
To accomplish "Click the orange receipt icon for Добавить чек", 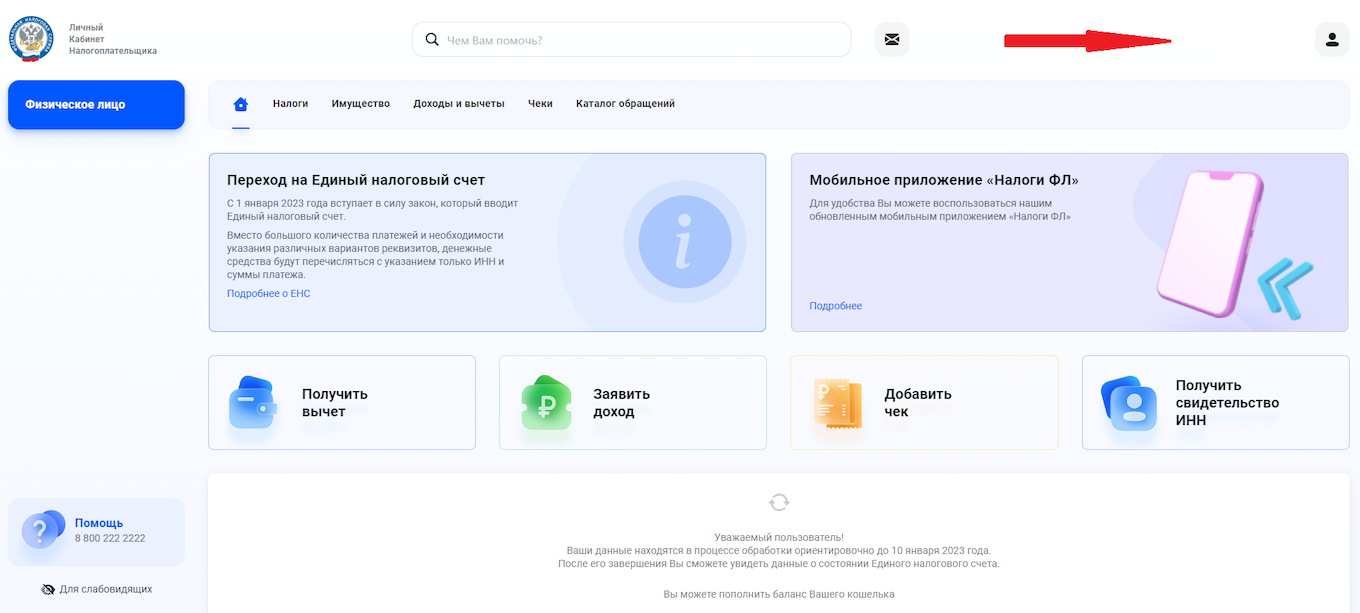I will click(x=837, y=404).
